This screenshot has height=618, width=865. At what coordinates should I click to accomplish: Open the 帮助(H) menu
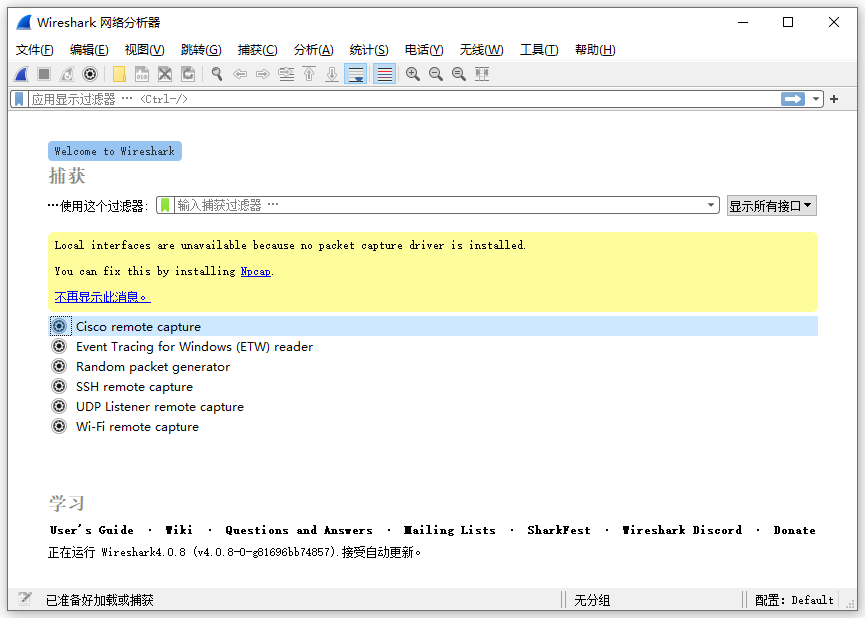595,50
